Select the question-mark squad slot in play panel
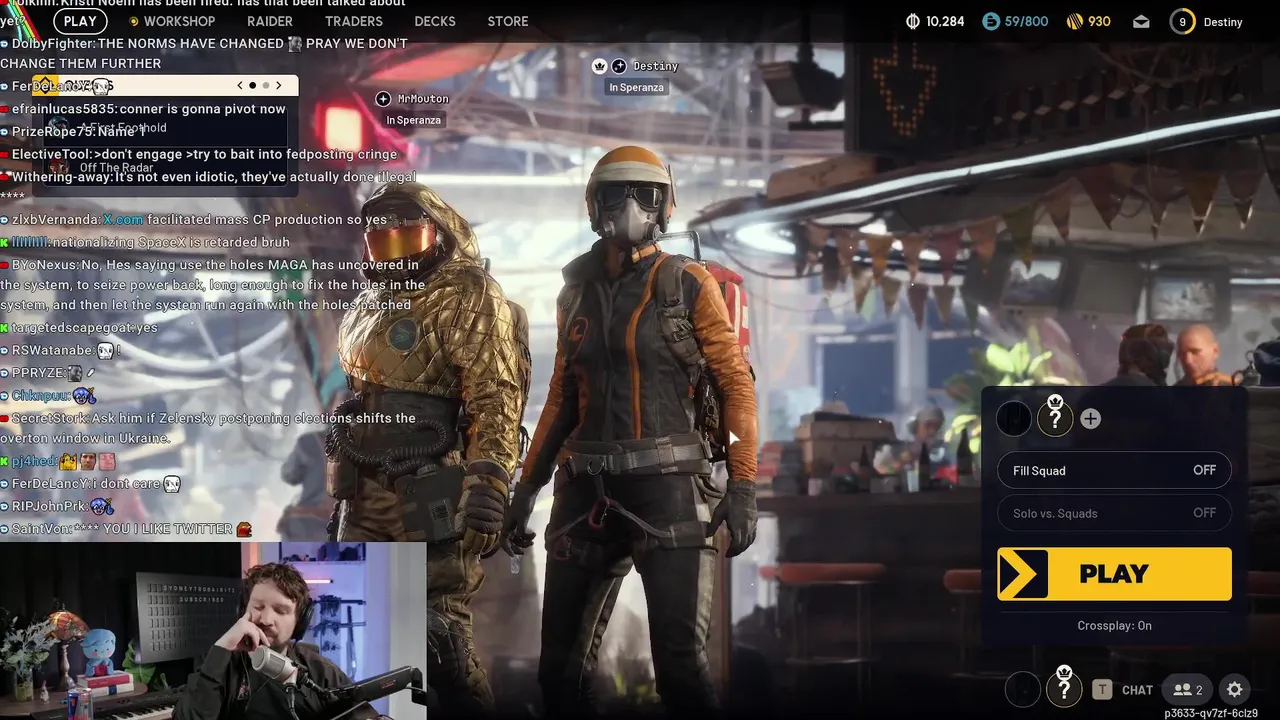 pos(1054,419)
